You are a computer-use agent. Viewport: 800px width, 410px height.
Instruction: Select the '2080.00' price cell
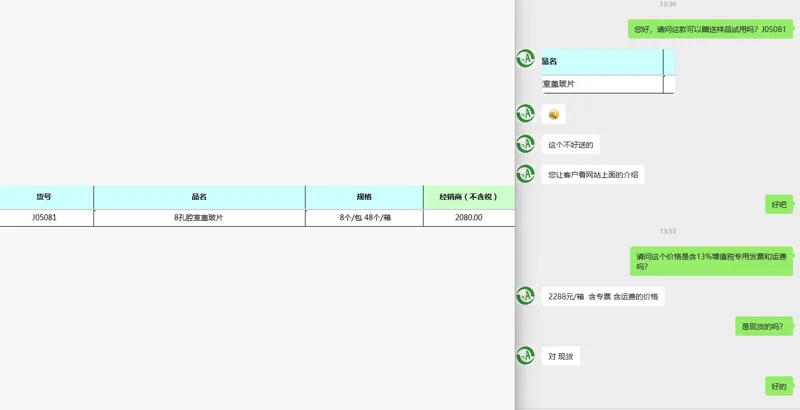(x=469, y=218)
